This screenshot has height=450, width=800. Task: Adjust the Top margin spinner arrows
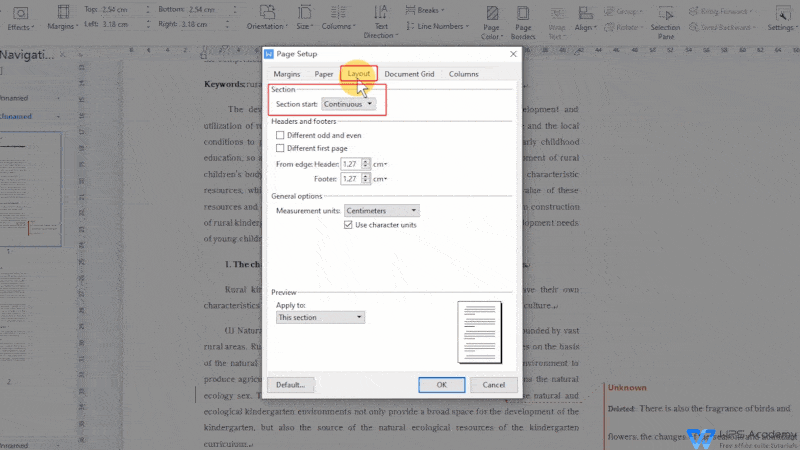148,9
